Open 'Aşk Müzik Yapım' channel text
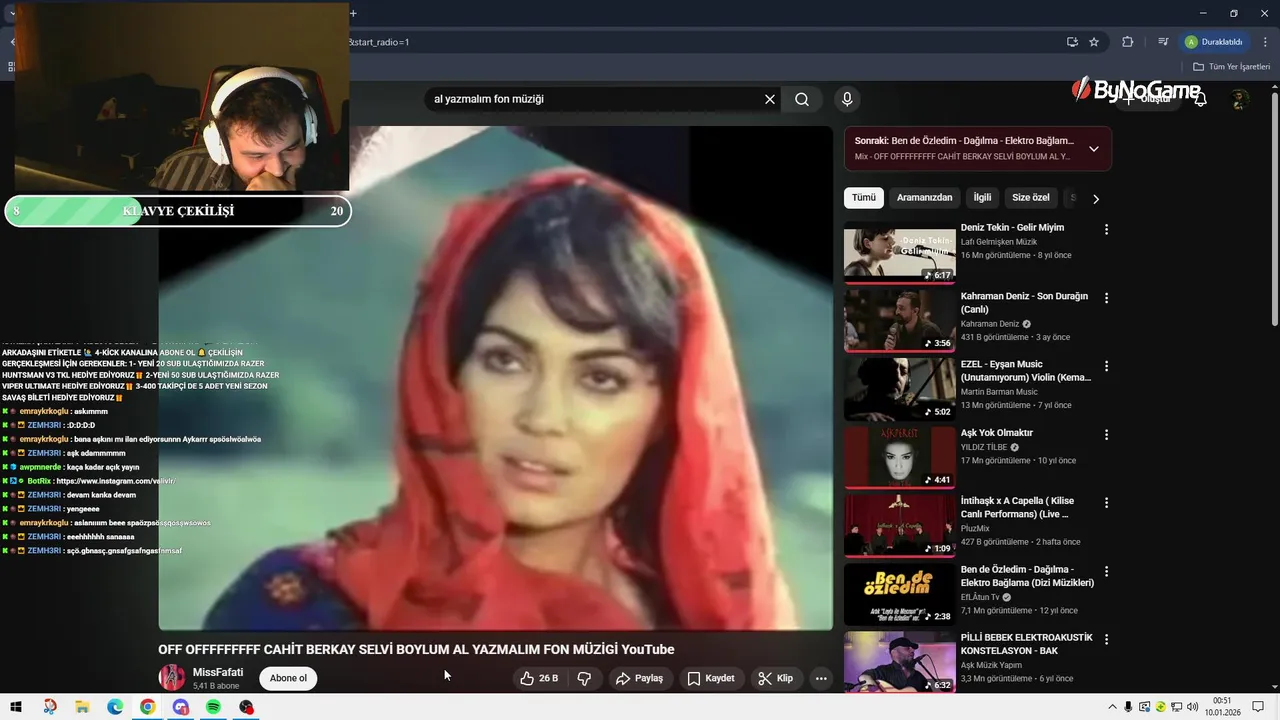This screenshot has width=1280, height=720. (991, 665)
